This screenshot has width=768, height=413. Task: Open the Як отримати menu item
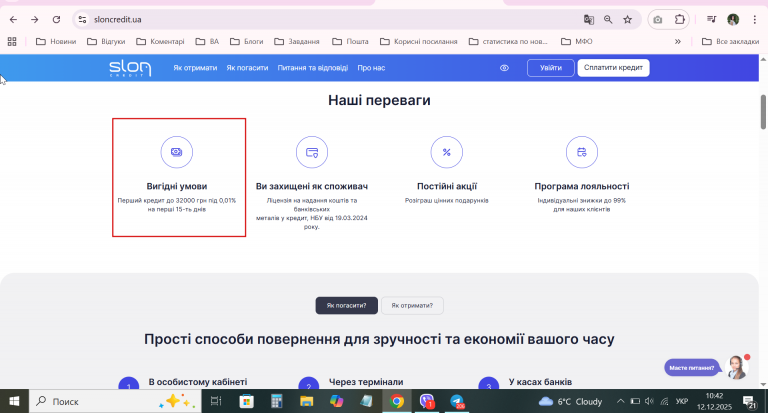[195, 68]
